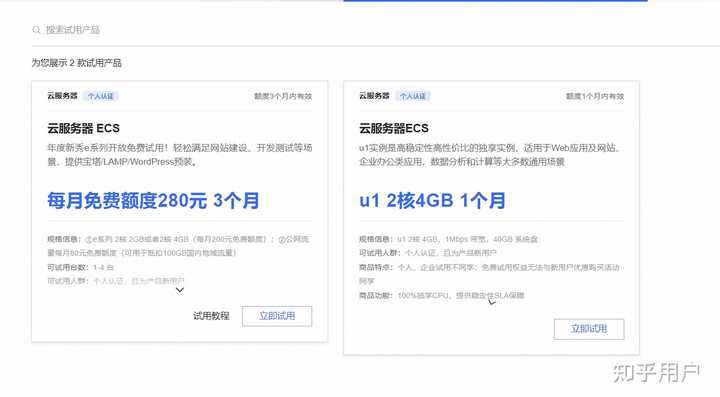Click u1 2核4GB 1个月 headline
Image resolution: width=720 pixels, height=397 pixels.
pyautogui.click(x=432, y=201)
